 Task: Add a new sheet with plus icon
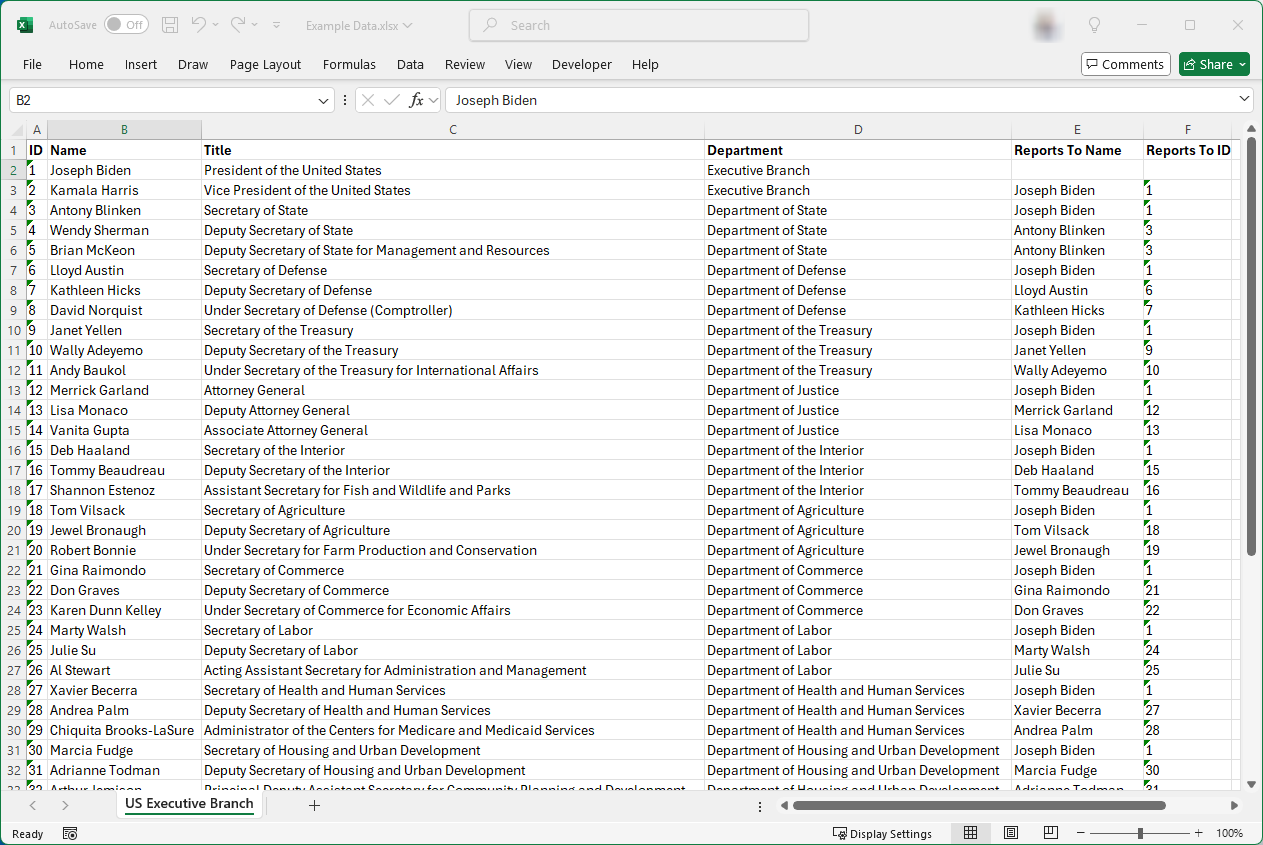tap(314, 805)
